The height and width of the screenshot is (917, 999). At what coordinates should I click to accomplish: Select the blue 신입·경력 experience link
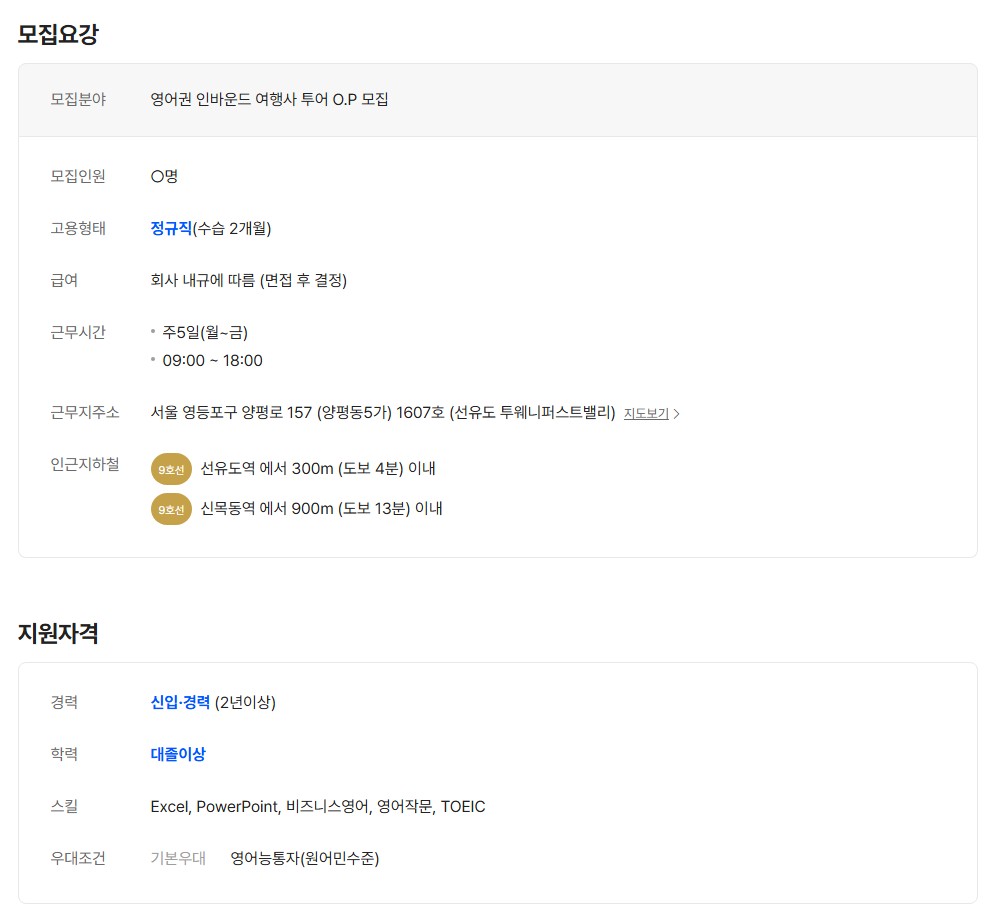[x=180, y=702]
